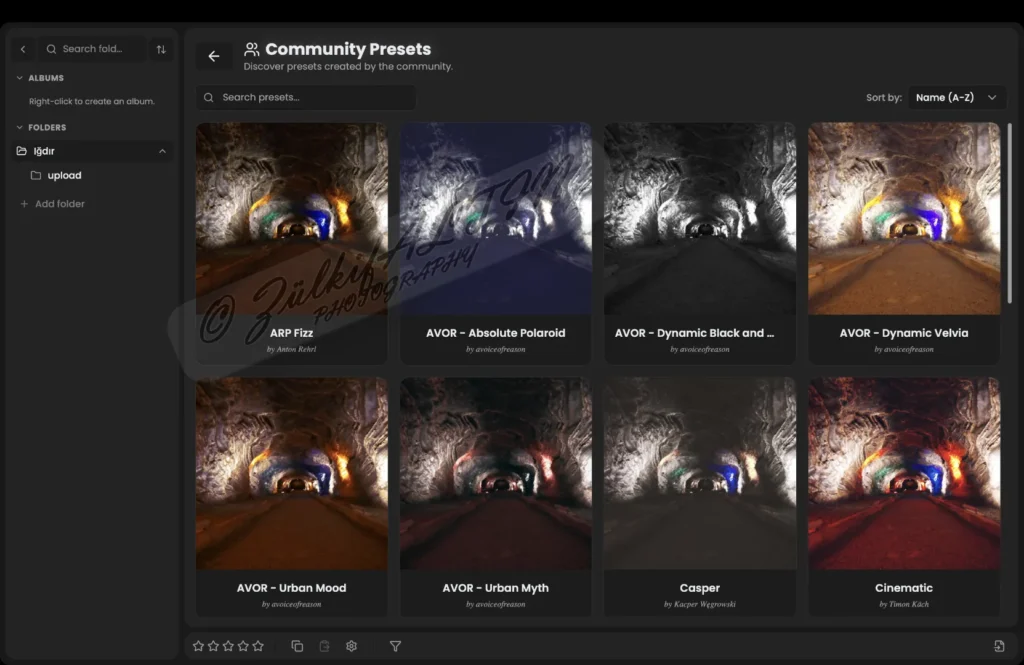Click the Community Presets people icon

click(251, 49)
